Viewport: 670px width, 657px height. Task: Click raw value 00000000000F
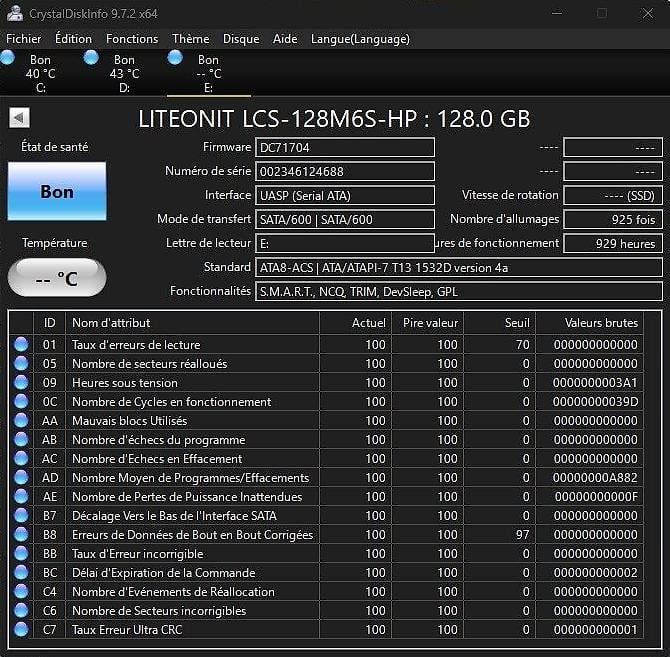click(x=596, y=496)
